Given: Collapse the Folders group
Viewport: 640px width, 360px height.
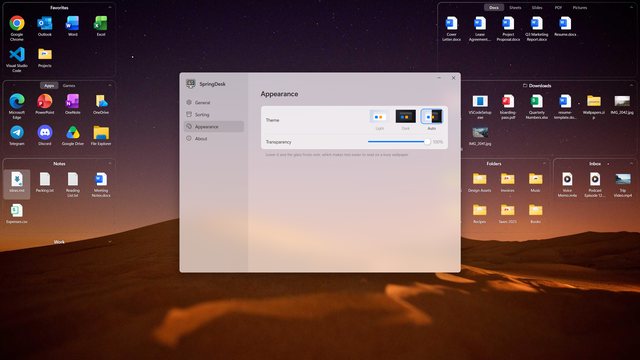Looking at the screenshot, I should click(x=544, y=164).
